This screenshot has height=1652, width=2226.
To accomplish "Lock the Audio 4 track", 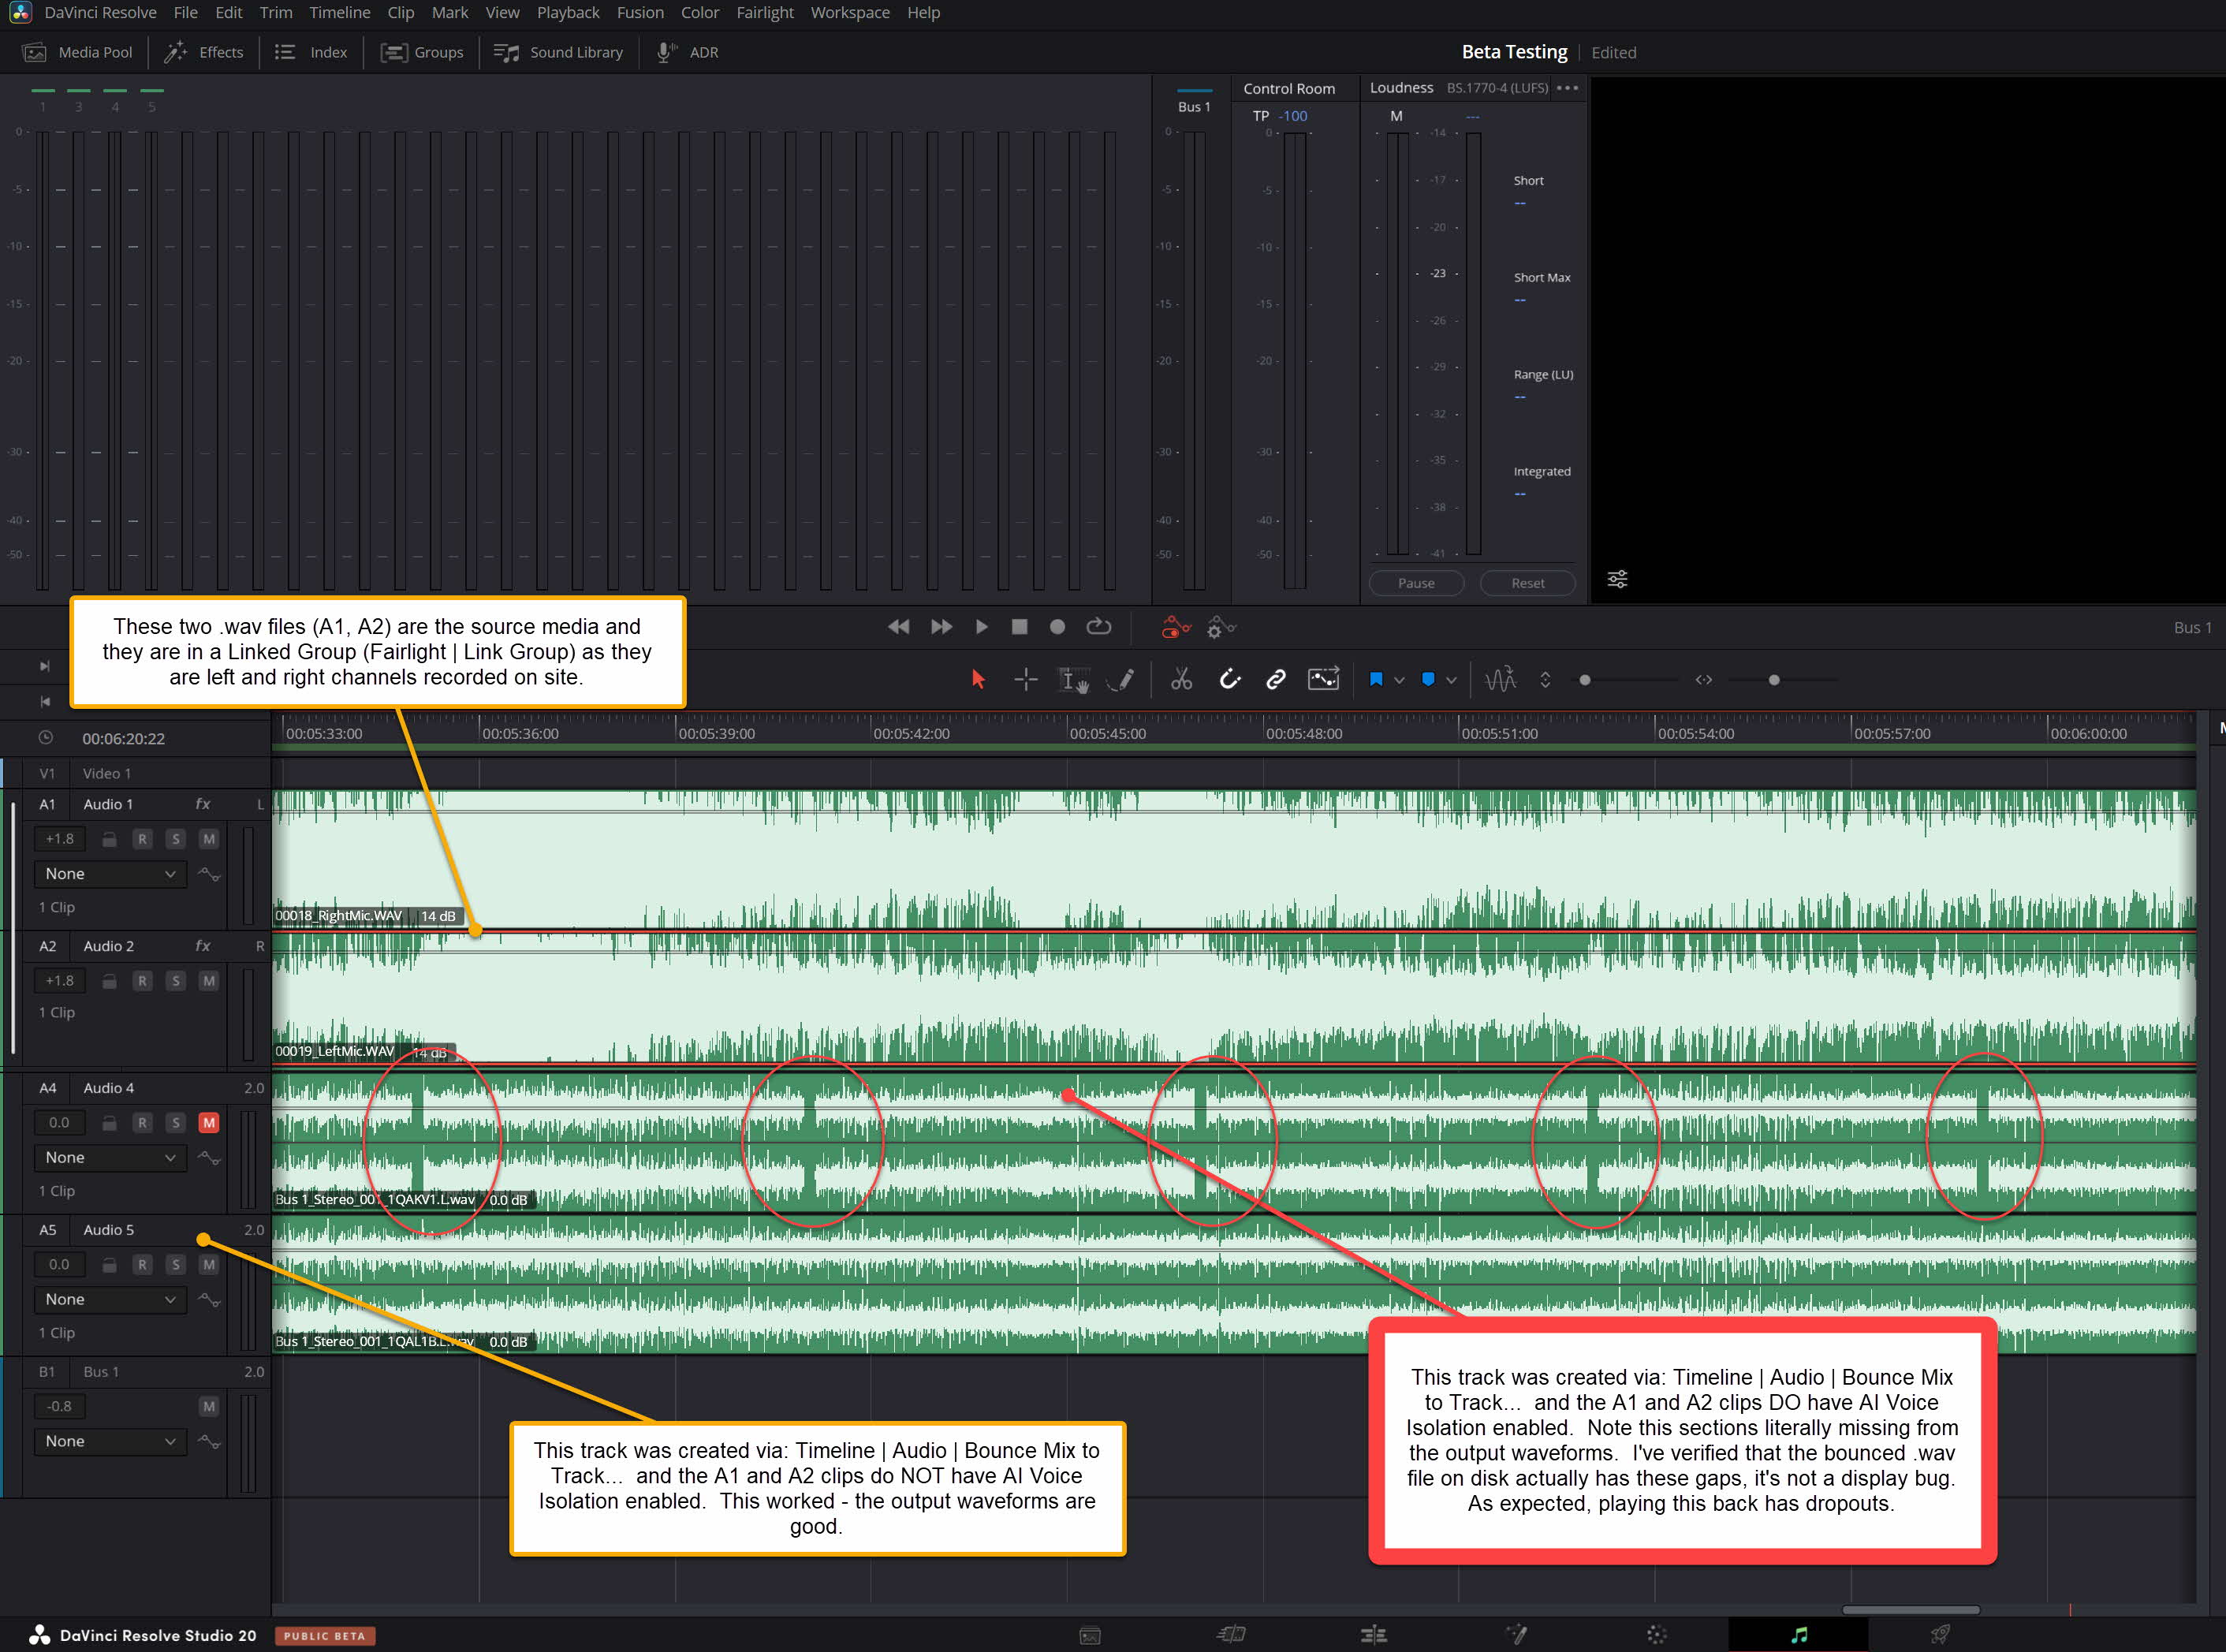I will pyautogui.click(x=109, y=1123).
